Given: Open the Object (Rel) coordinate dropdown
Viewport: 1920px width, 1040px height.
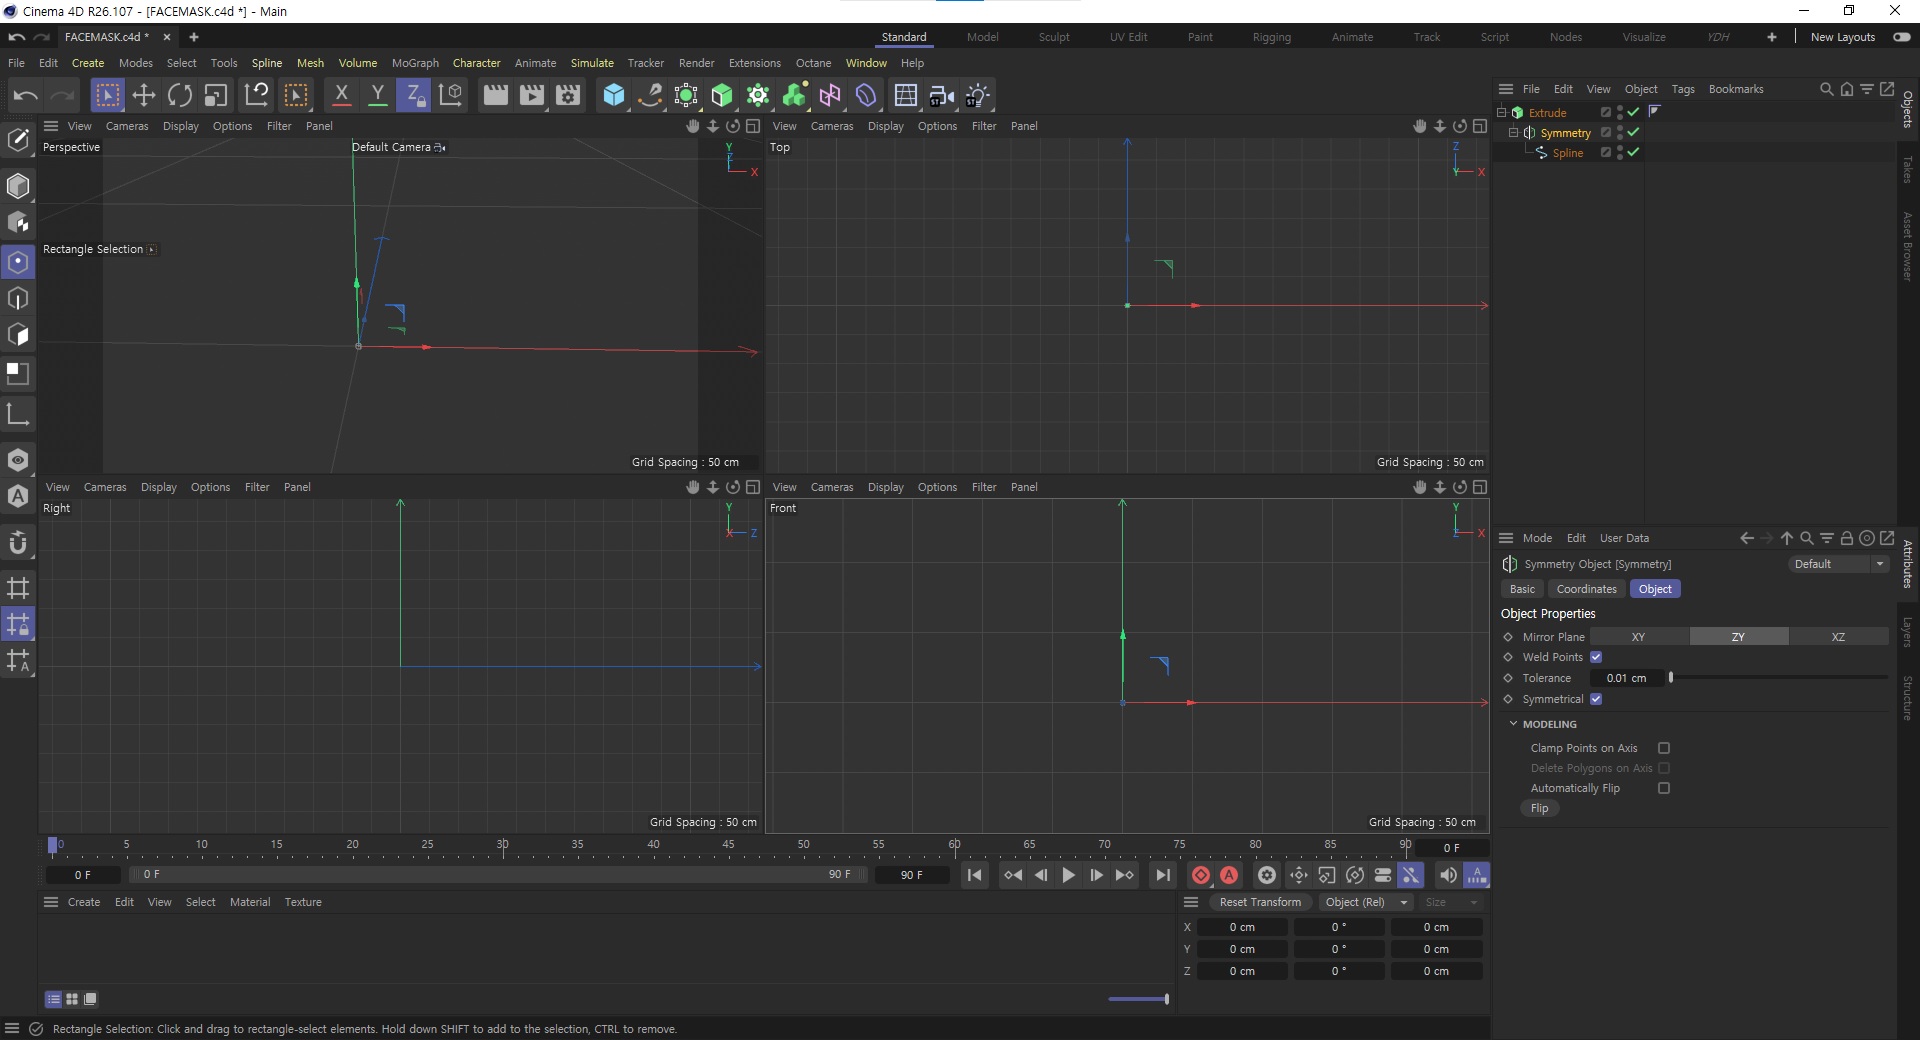Looking at the screenshot, I should click(x=1364, y=902).
